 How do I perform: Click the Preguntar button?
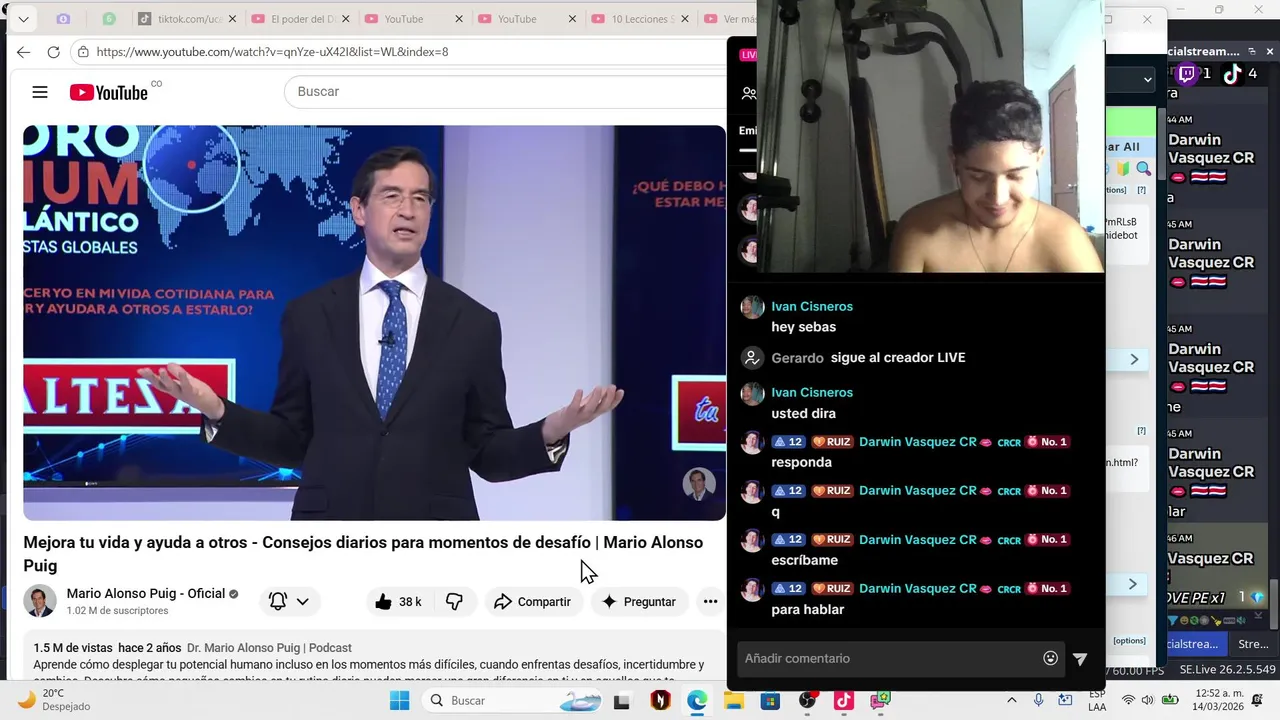pos(638,602)
